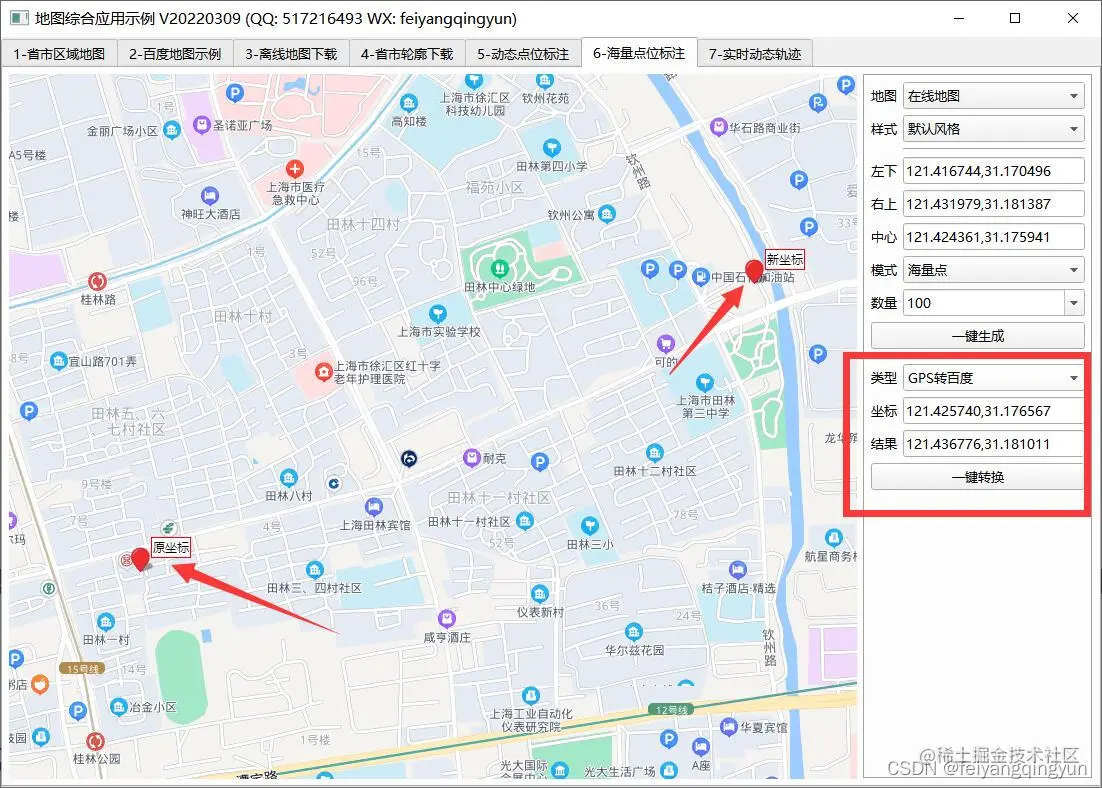Click the 徐汇区红十字老年护理医院 icon

click(x=323, y=371)
